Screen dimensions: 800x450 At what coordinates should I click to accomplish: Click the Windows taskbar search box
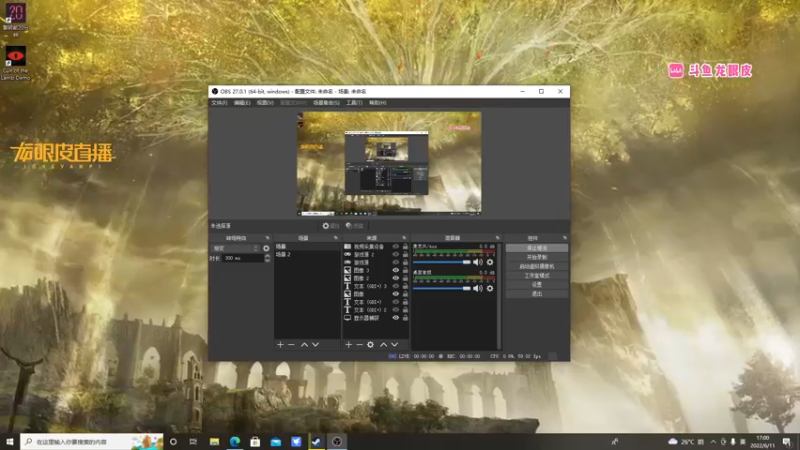click(92, 442)
